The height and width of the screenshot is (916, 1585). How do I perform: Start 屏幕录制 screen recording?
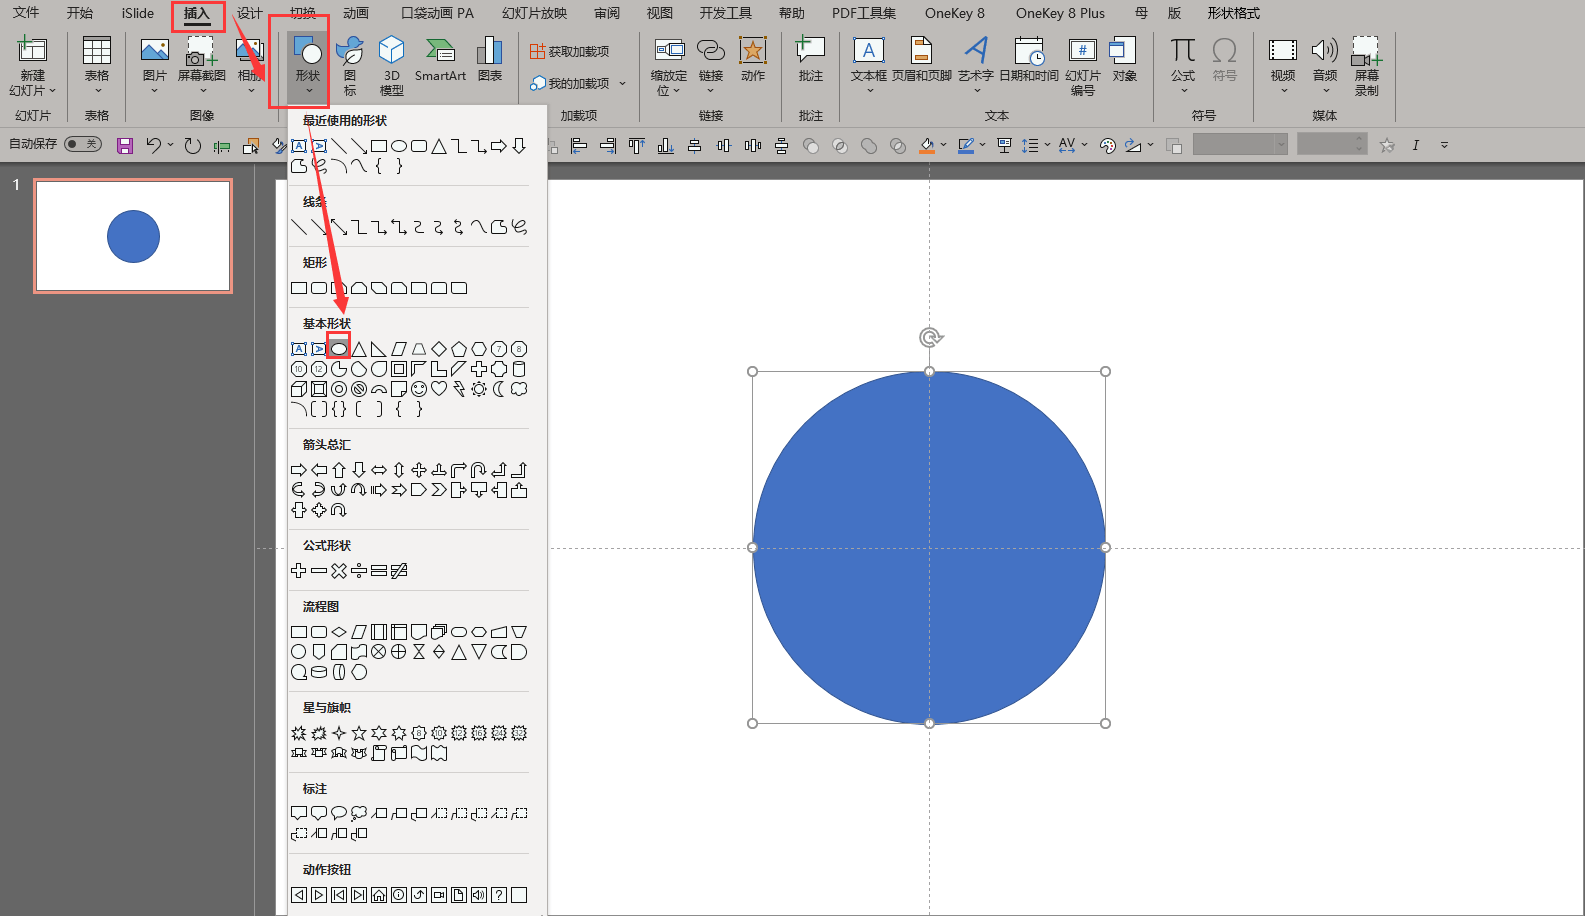click(1367, 66)
